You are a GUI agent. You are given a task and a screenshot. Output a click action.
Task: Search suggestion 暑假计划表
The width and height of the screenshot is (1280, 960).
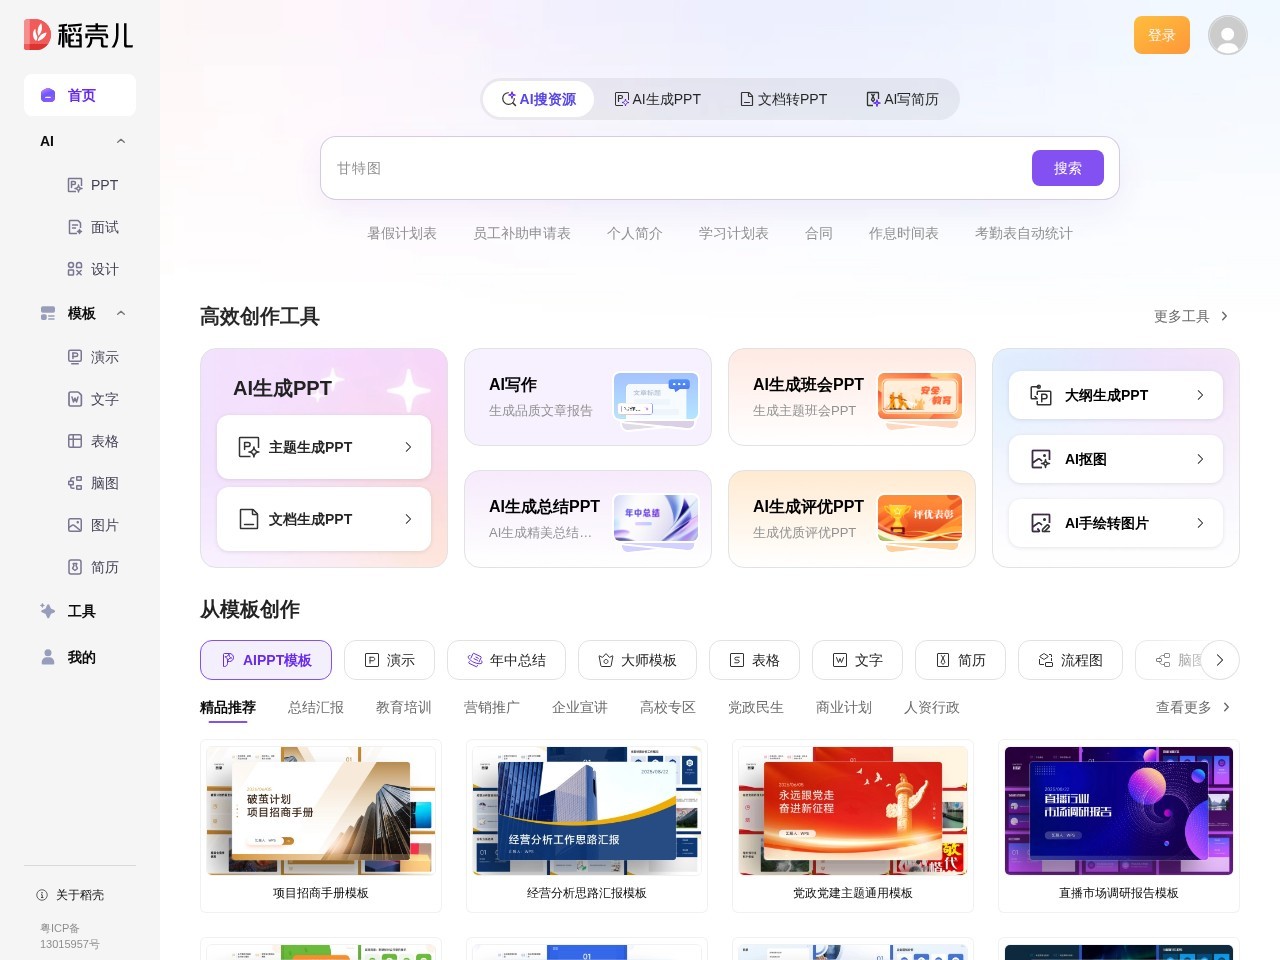(x=402, y=233)
